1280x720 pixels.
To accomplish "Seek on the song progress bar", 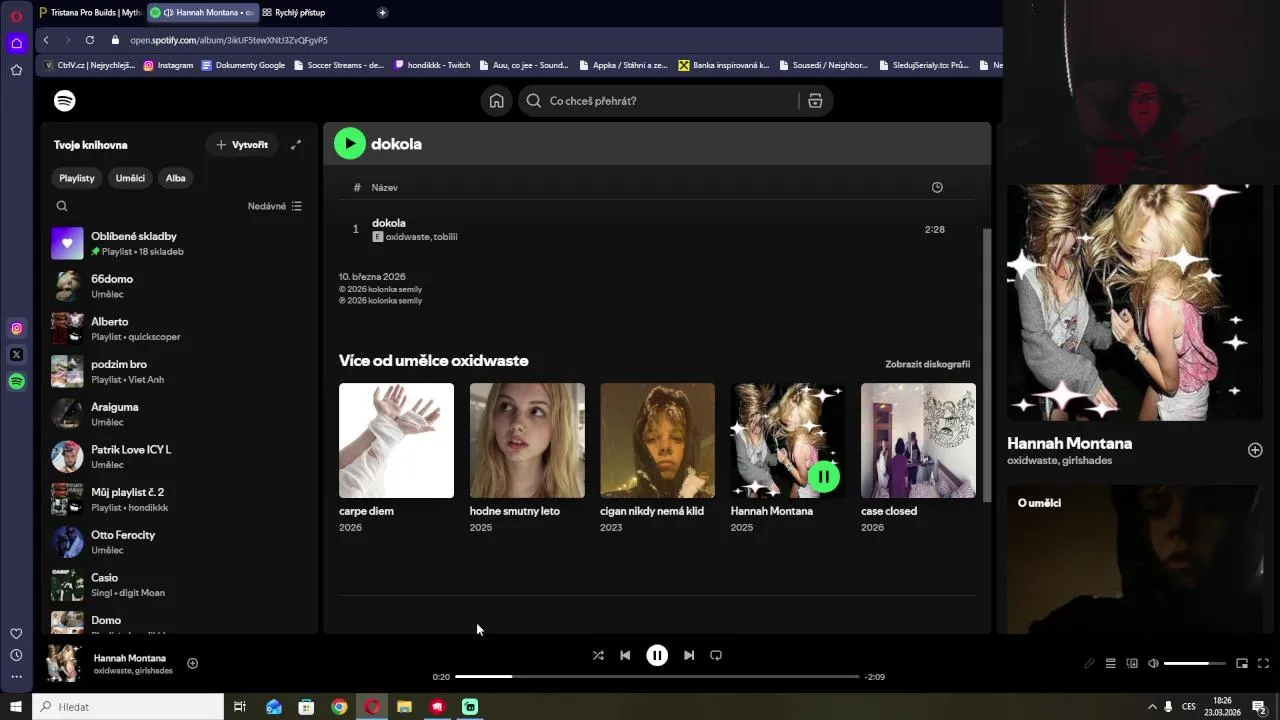I will (x=657, y=677).
